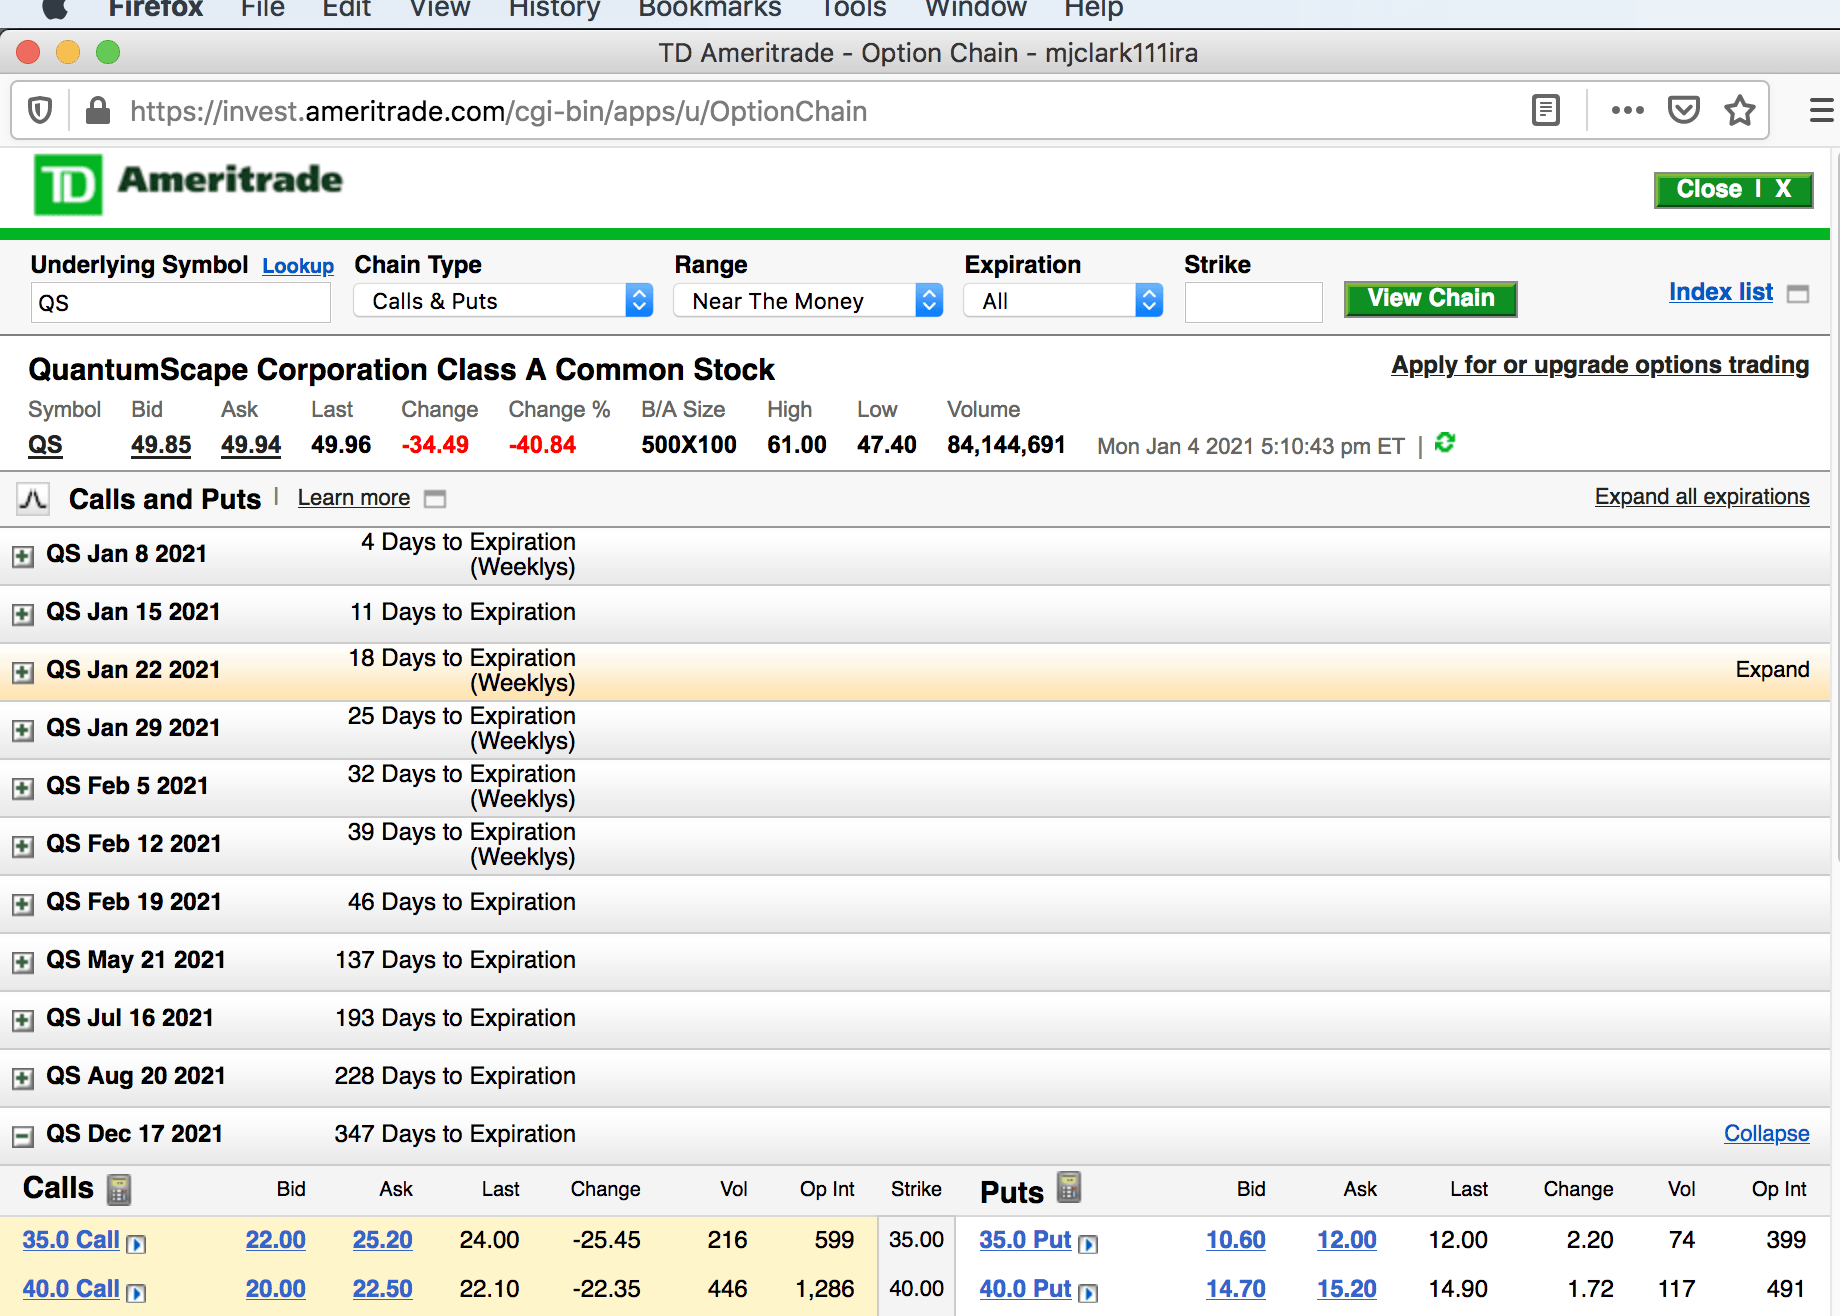
Task: Open the Range dropdown
Action: click(808, 300)
